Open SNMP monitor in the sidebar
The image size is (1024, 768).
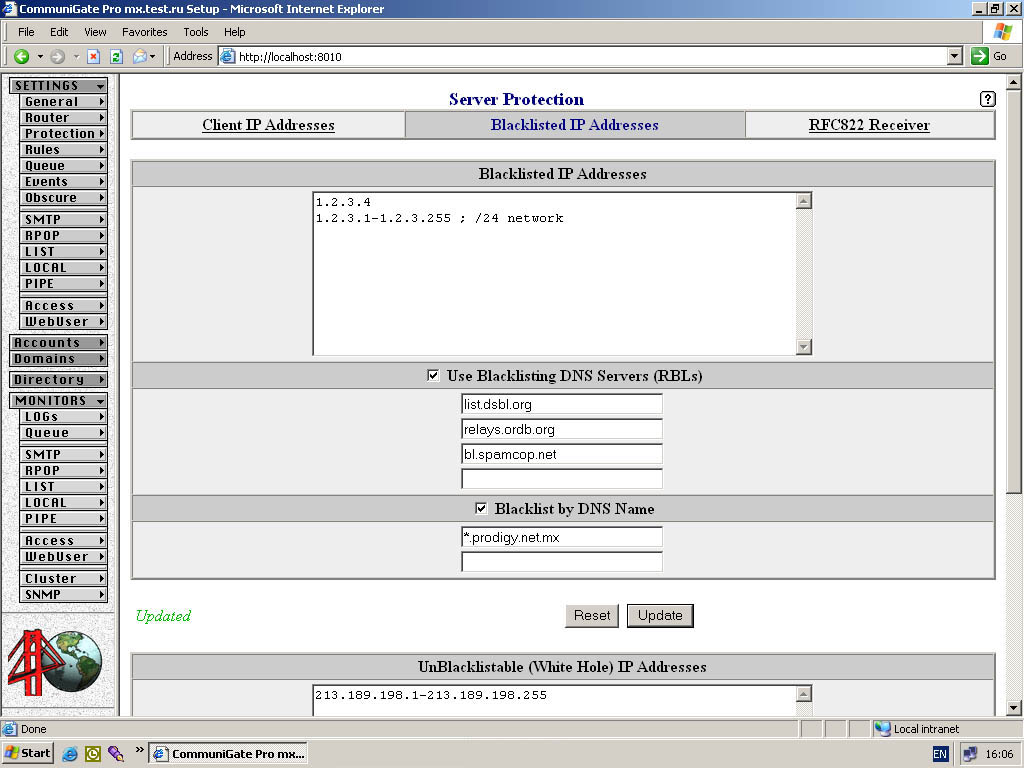point(64,595)
